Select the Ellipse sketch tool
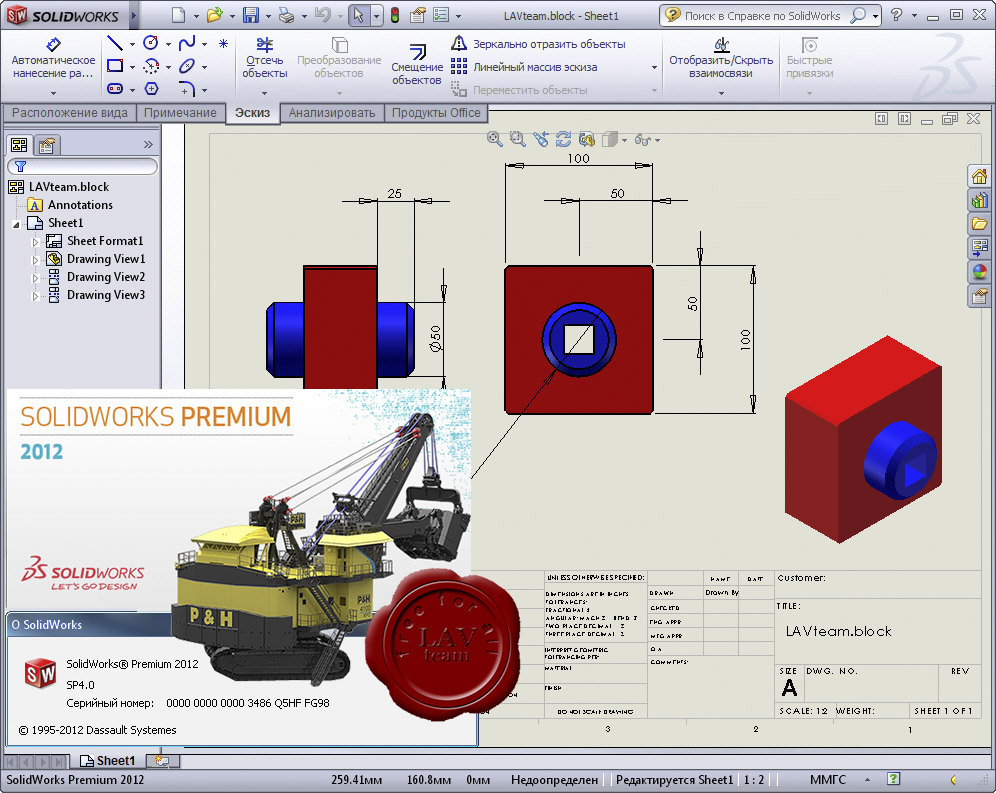 click(187, 65)
